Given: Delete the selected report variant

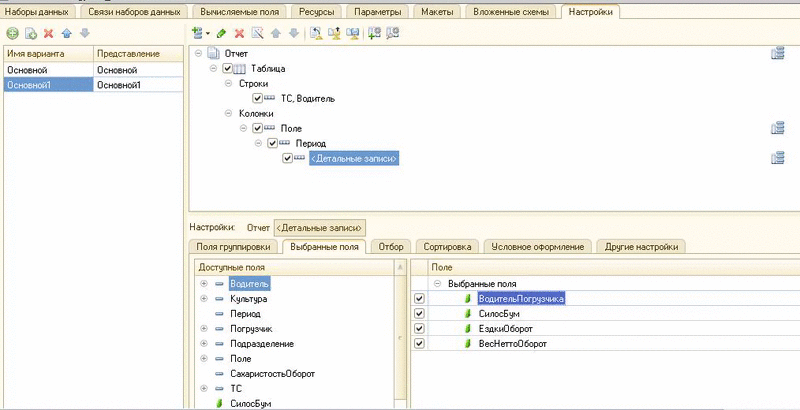Looking at the screenshot, I should point(48,34).
